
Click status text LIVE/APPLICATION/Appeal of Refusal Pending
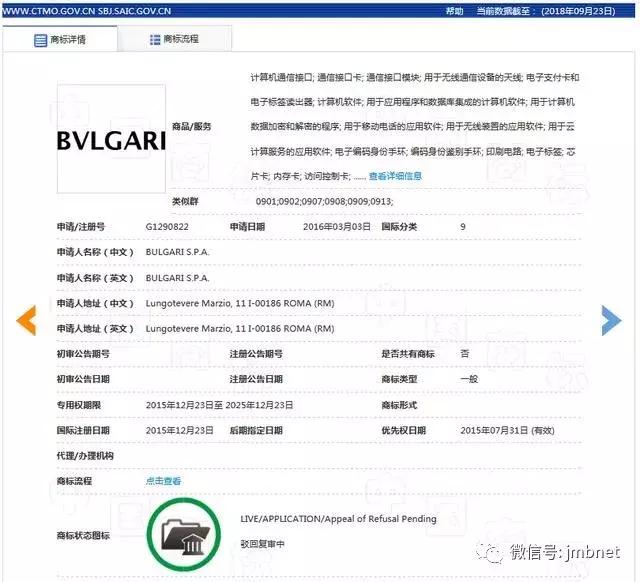338,519
